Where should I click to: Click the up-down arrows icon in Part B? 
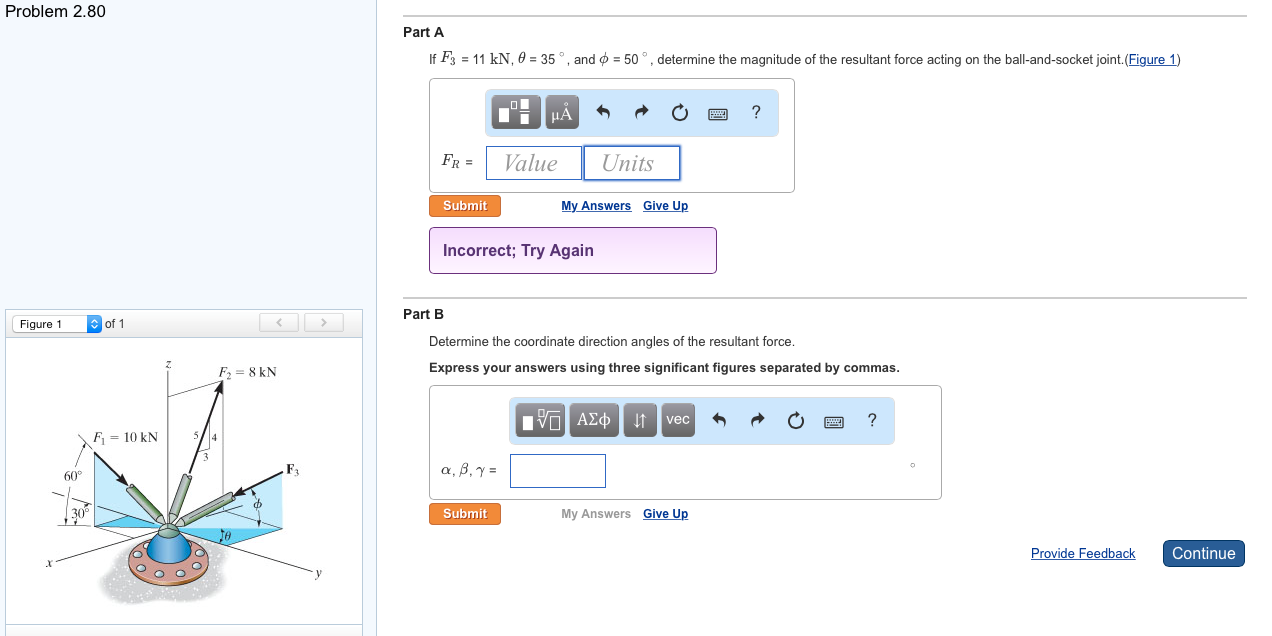(x=639, y=420)
